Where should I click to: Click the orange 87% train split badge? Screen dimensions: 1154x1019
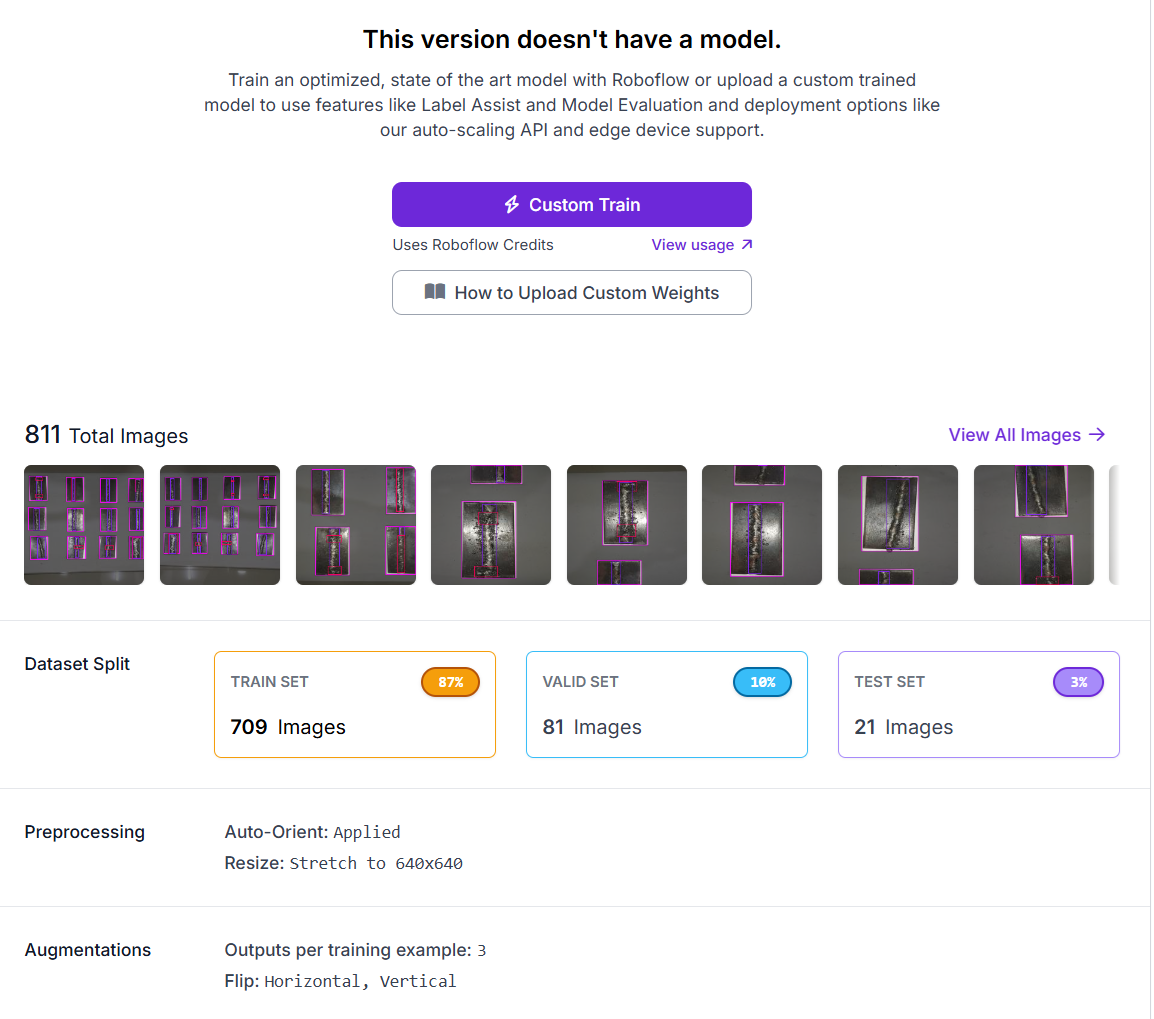point(450,682)
